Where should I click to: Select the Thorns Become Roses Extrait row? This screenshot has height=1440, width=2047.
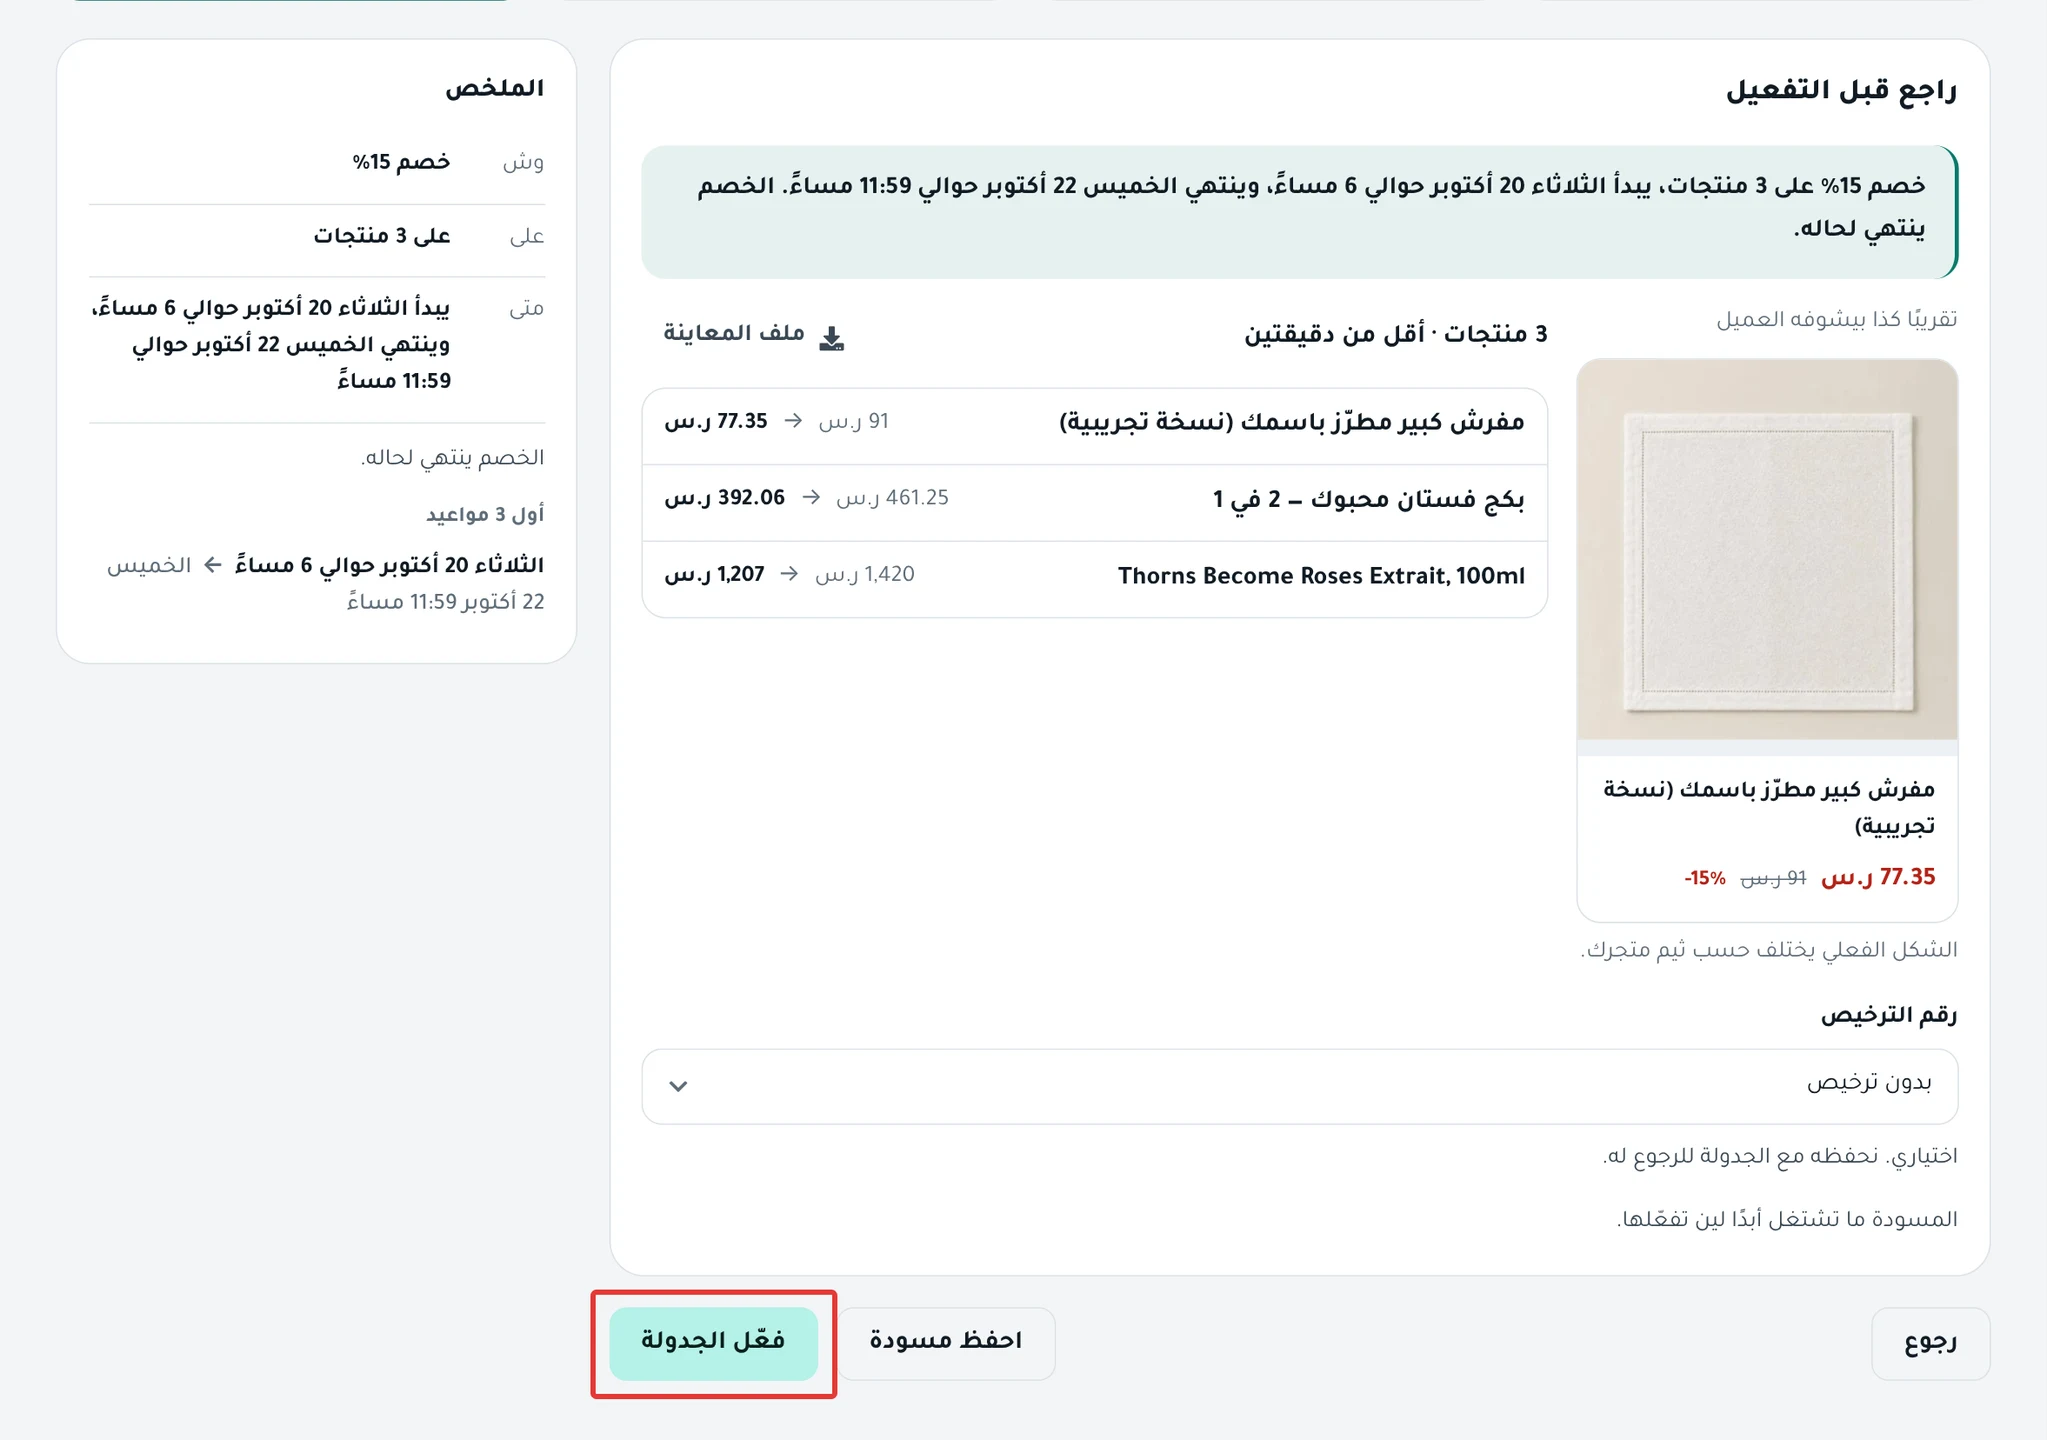[1095, 579]
